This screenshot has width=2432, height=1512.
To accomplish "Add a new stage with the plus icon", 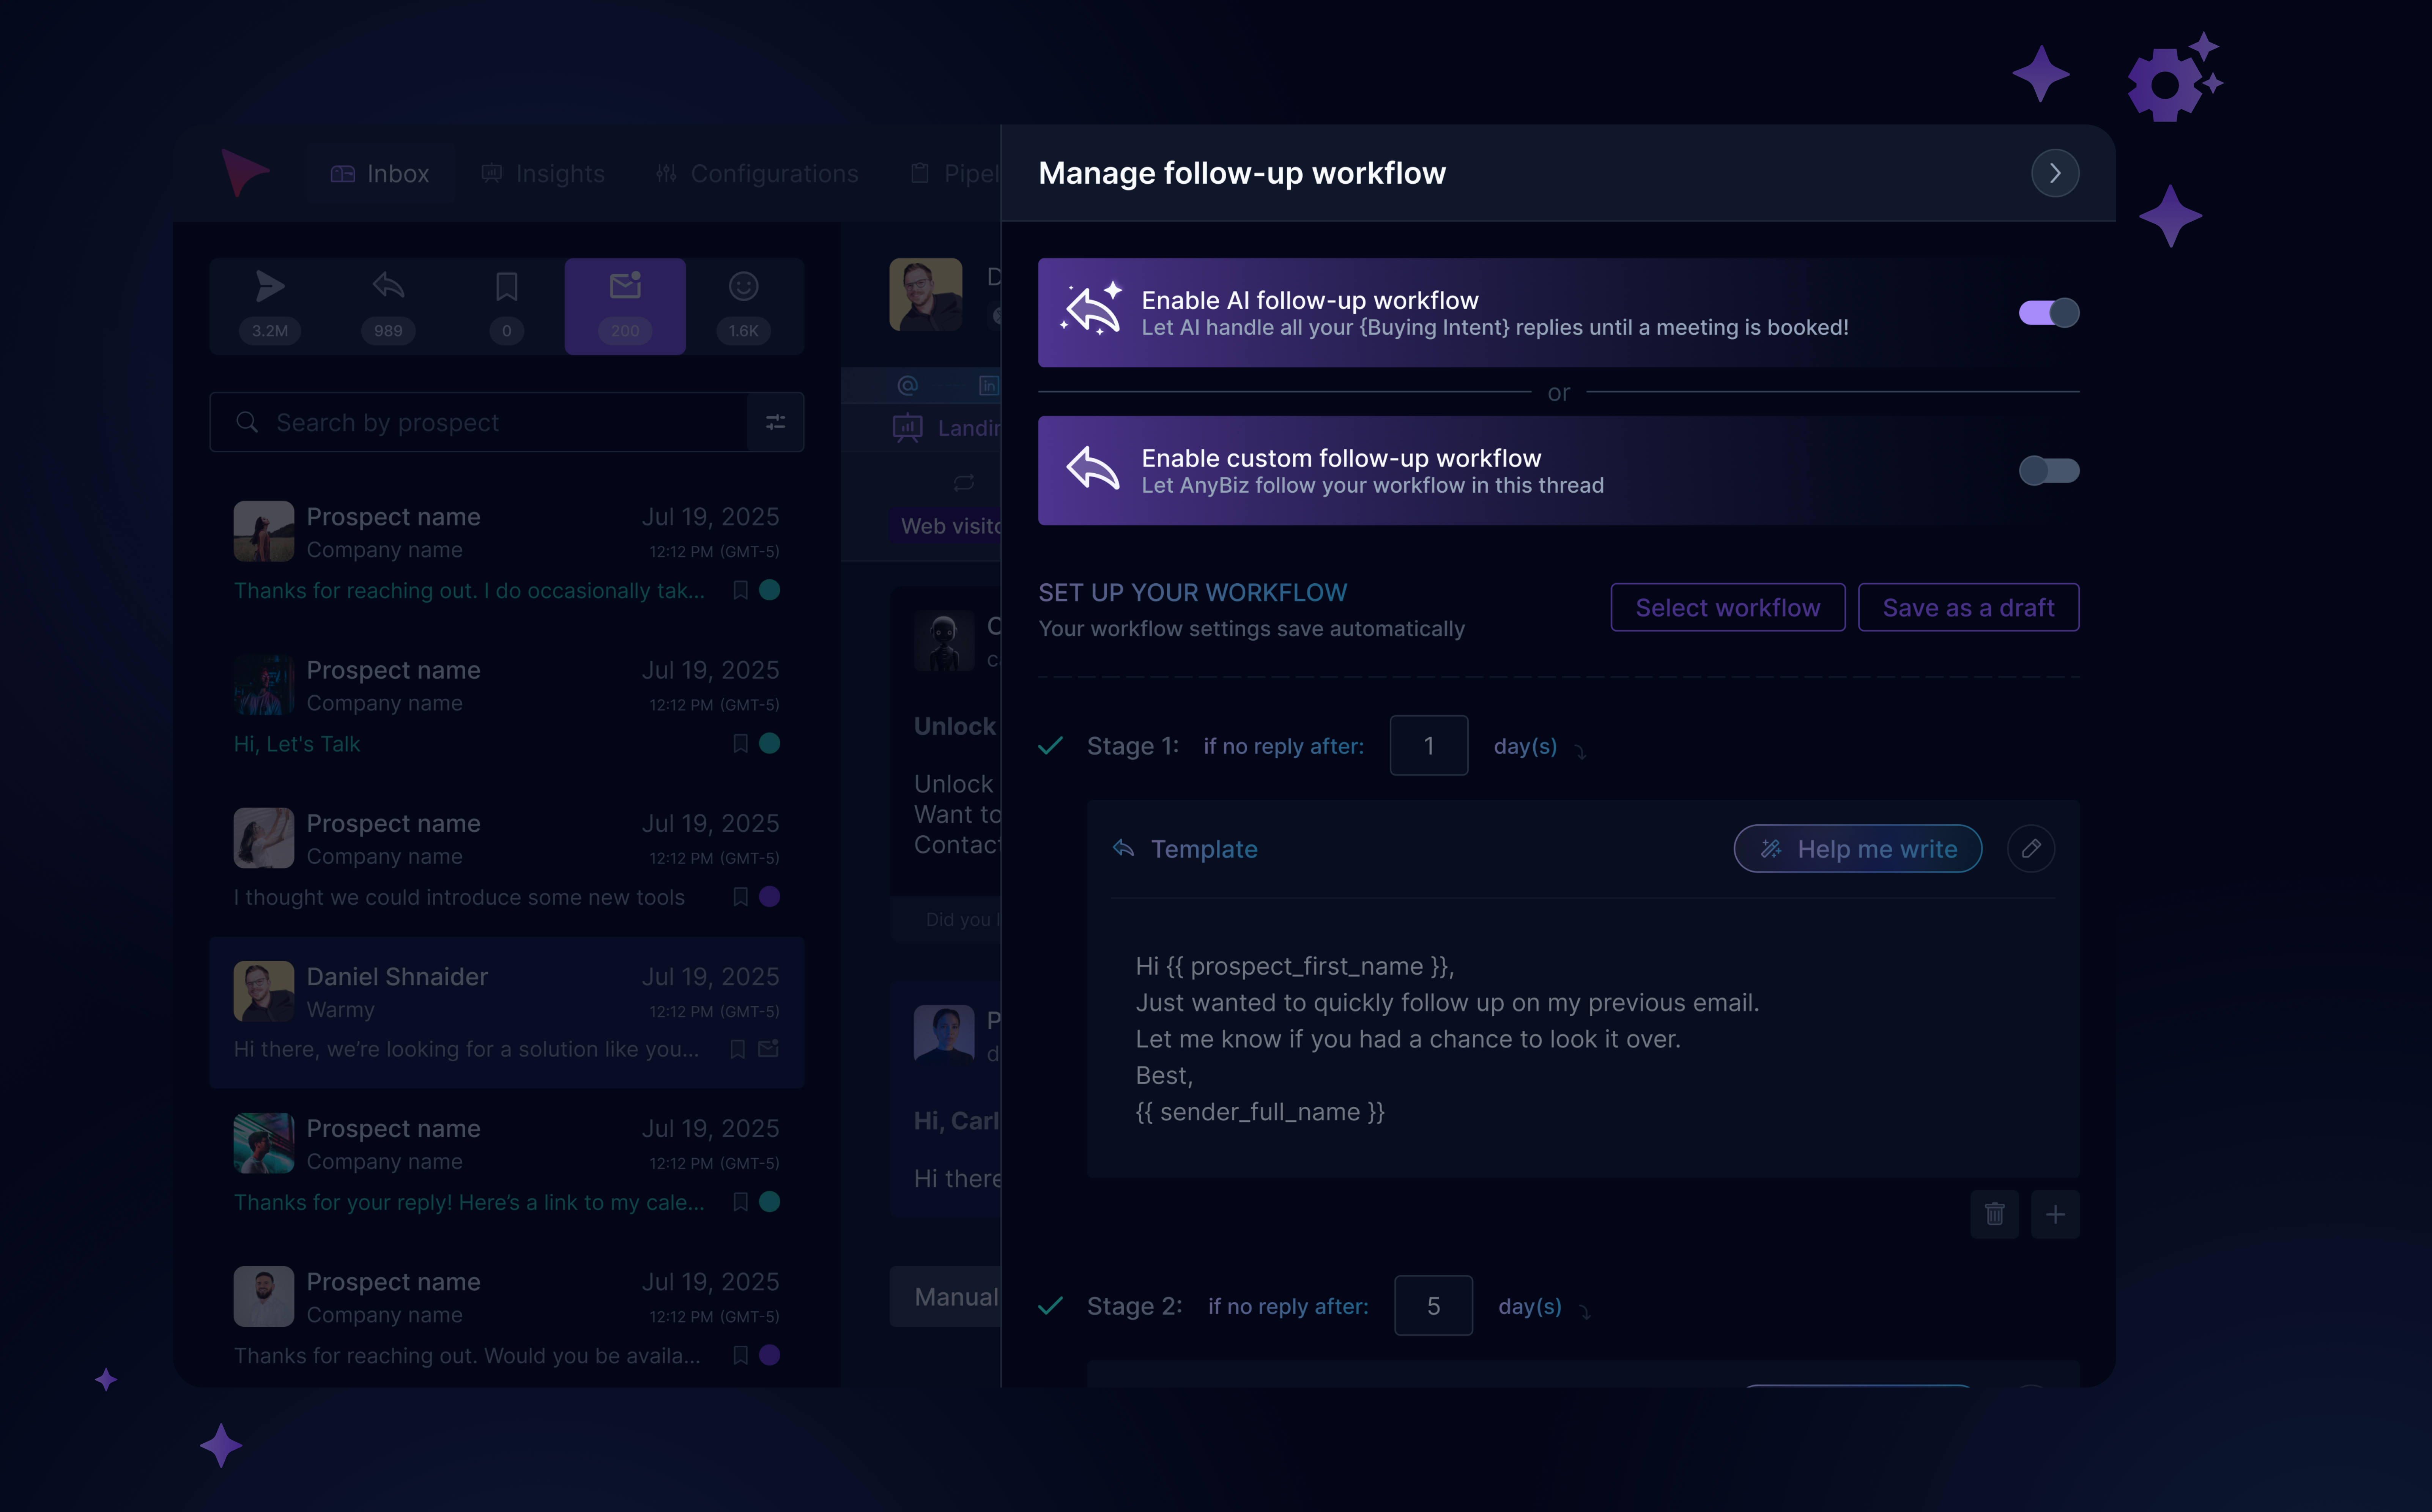I will (x=2056, y=1214).
